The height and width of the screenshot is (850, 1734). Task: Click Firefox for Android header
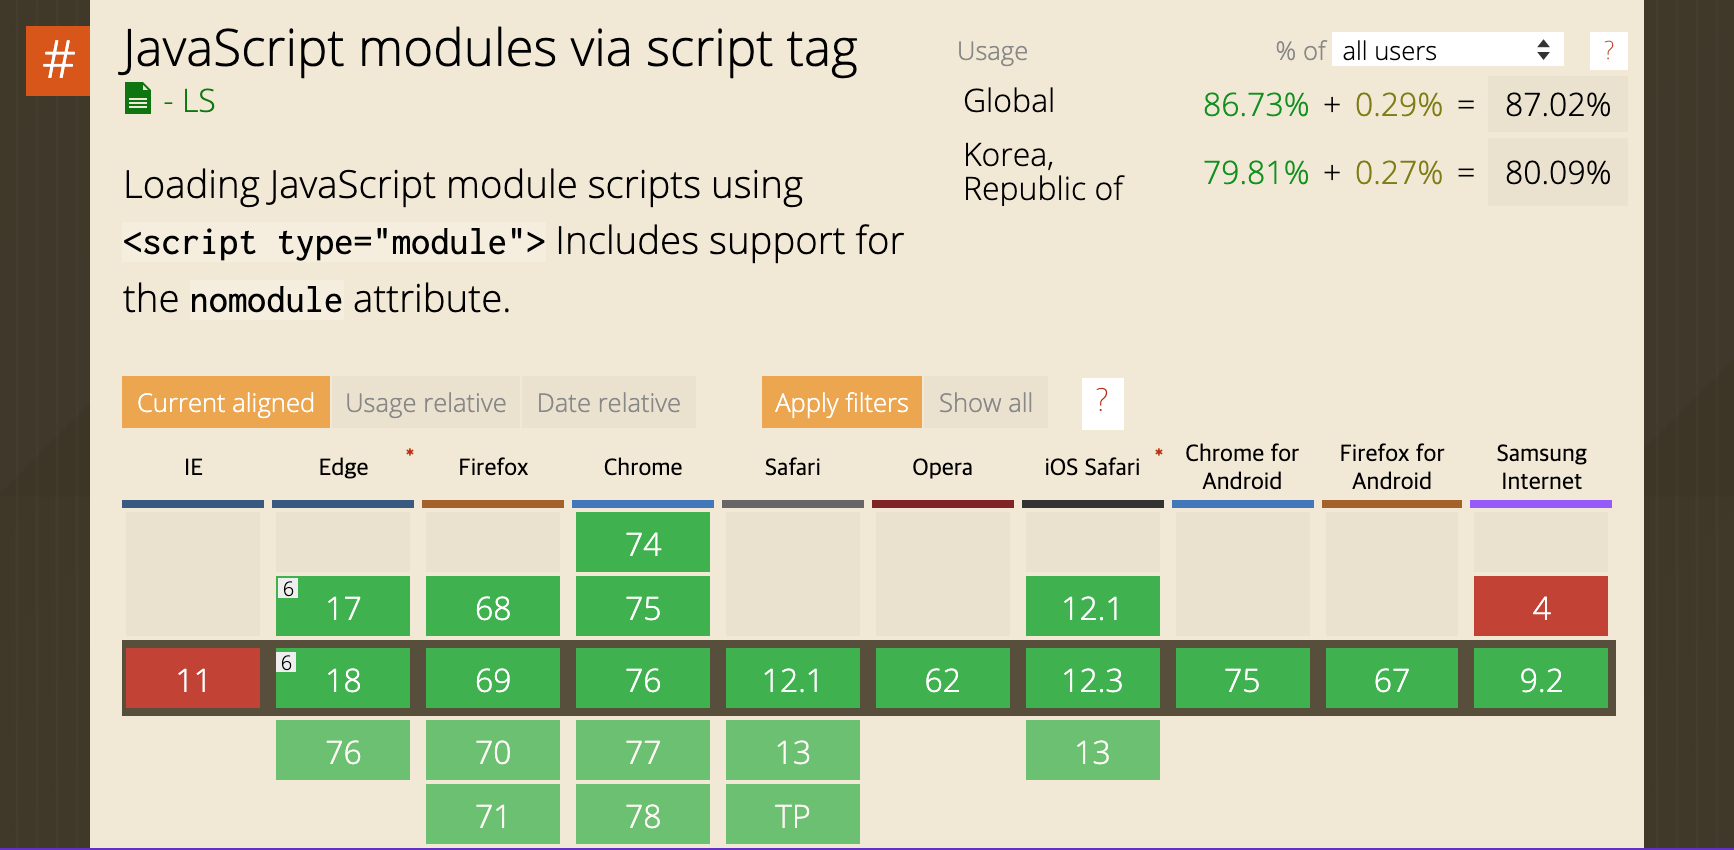click(x=1392, y=467)
